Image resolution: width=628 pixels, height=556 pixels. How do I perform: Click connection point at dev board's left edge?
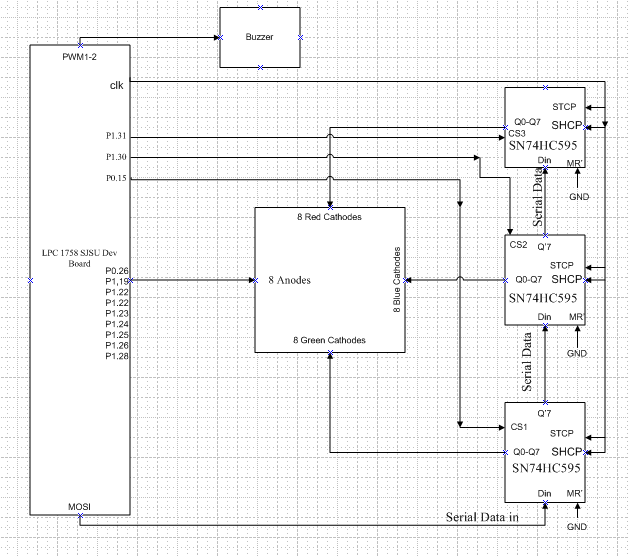(30, 280)
